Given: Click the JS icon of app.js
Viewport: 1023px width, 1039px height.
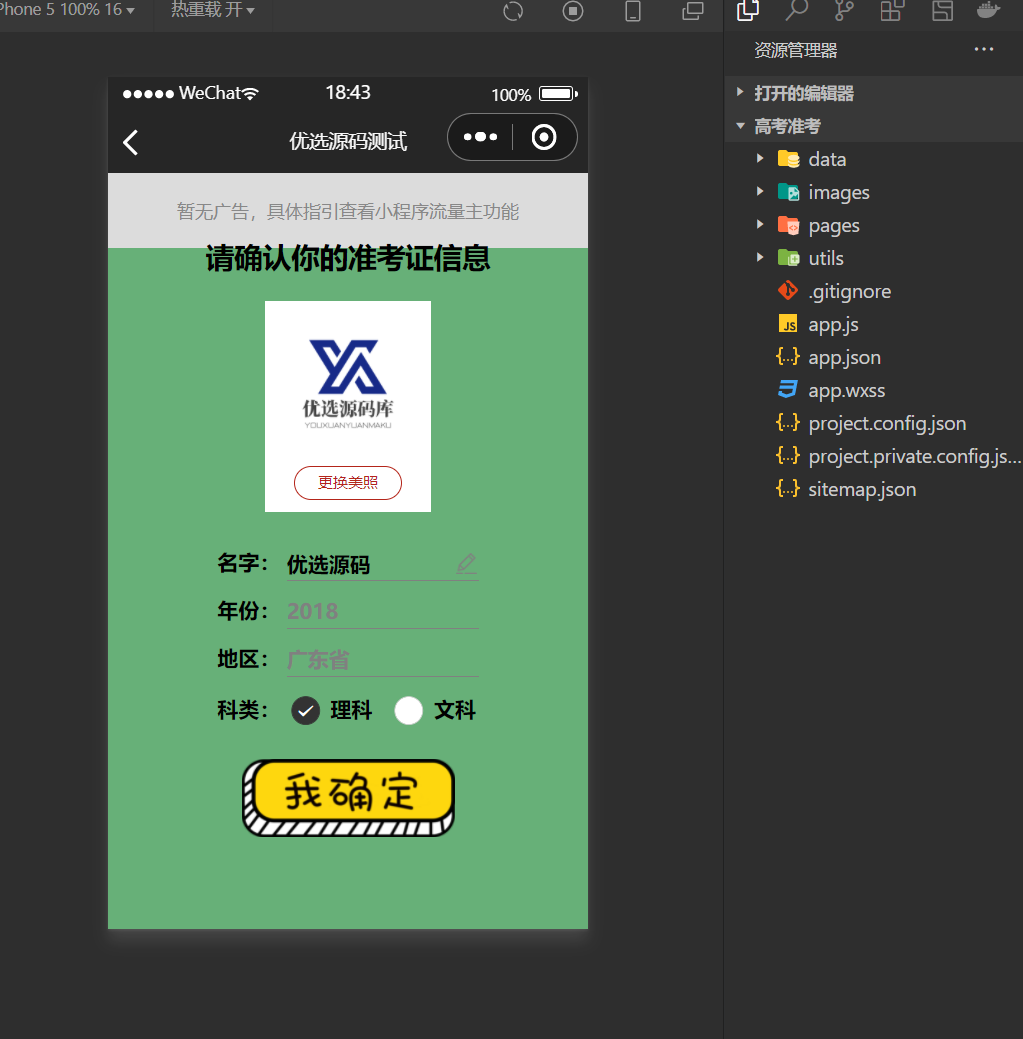Looking at the screenshot, I should (788, 324).
